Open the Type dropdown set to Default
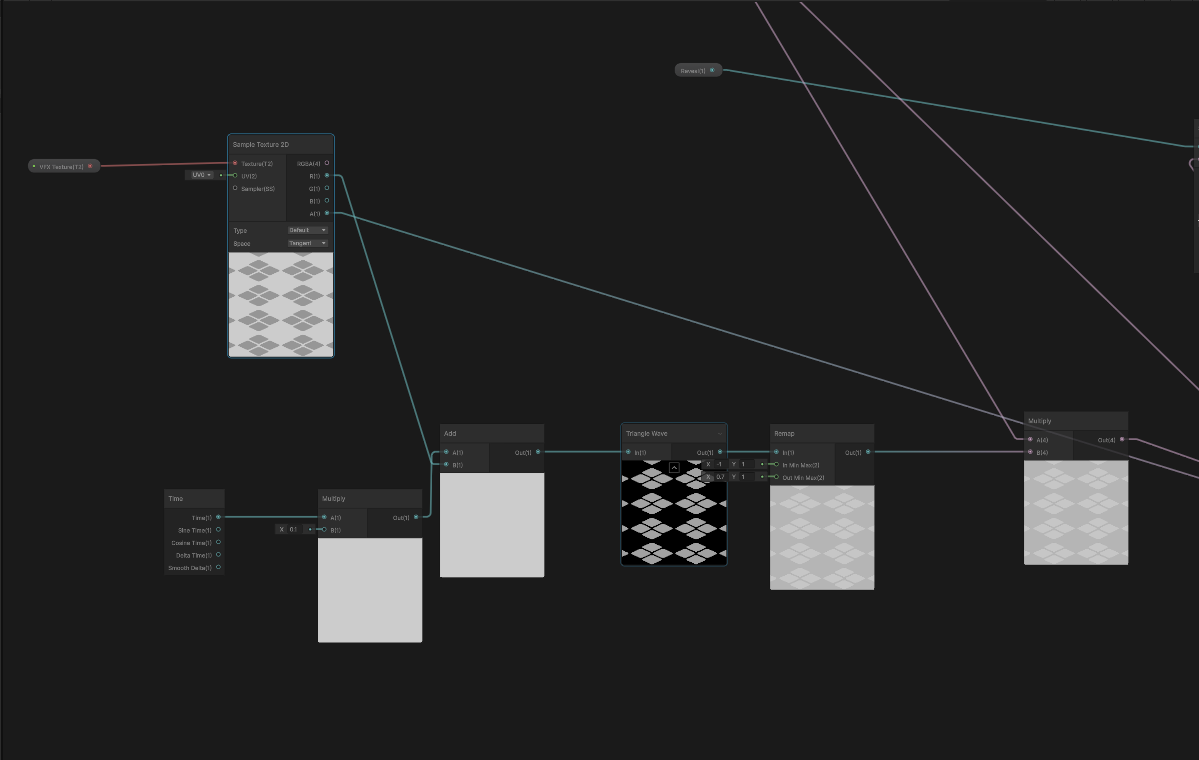 coord(307,230)
